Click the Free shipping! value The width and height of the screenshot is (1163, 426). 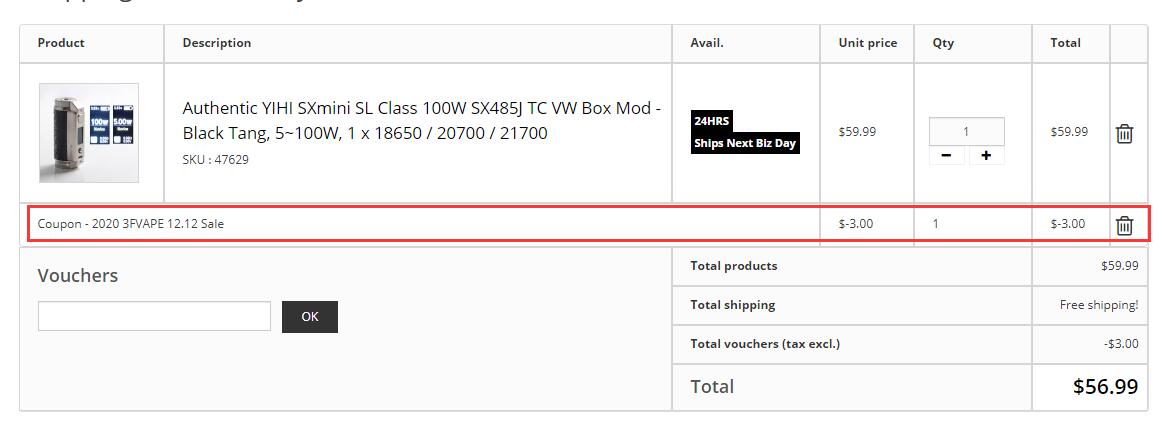pos(1098,305)
